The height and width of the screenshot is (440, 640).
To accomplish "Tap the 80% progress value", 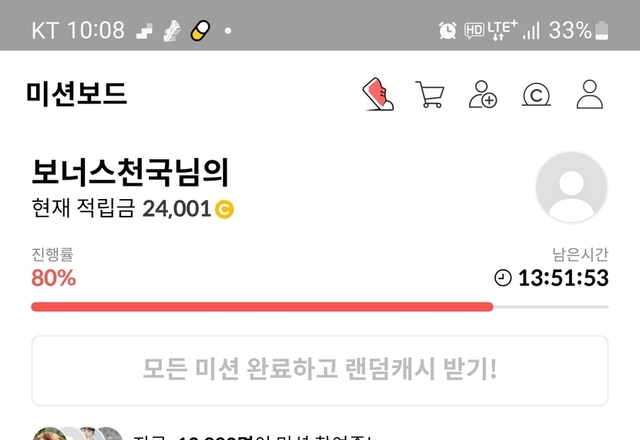I will pos(53,278).
